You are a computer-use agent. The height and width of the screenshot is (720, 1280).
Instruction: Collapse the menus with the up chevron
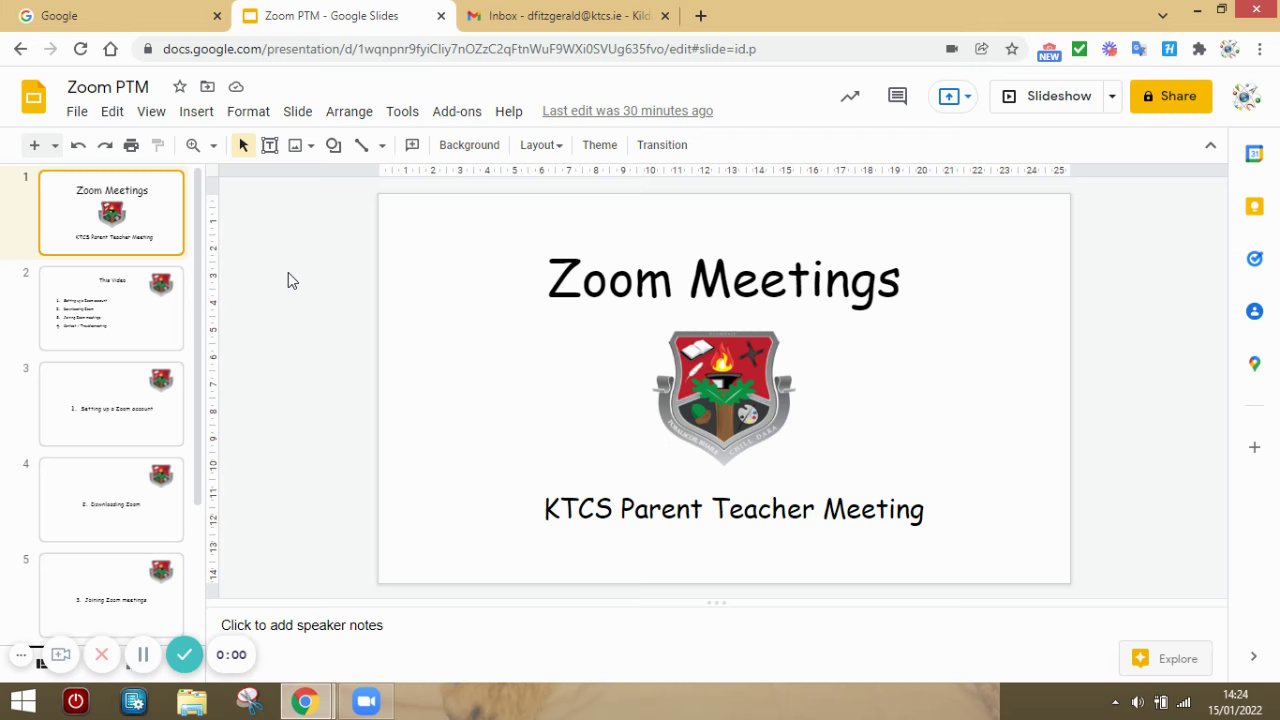(x=1210, y=145)
